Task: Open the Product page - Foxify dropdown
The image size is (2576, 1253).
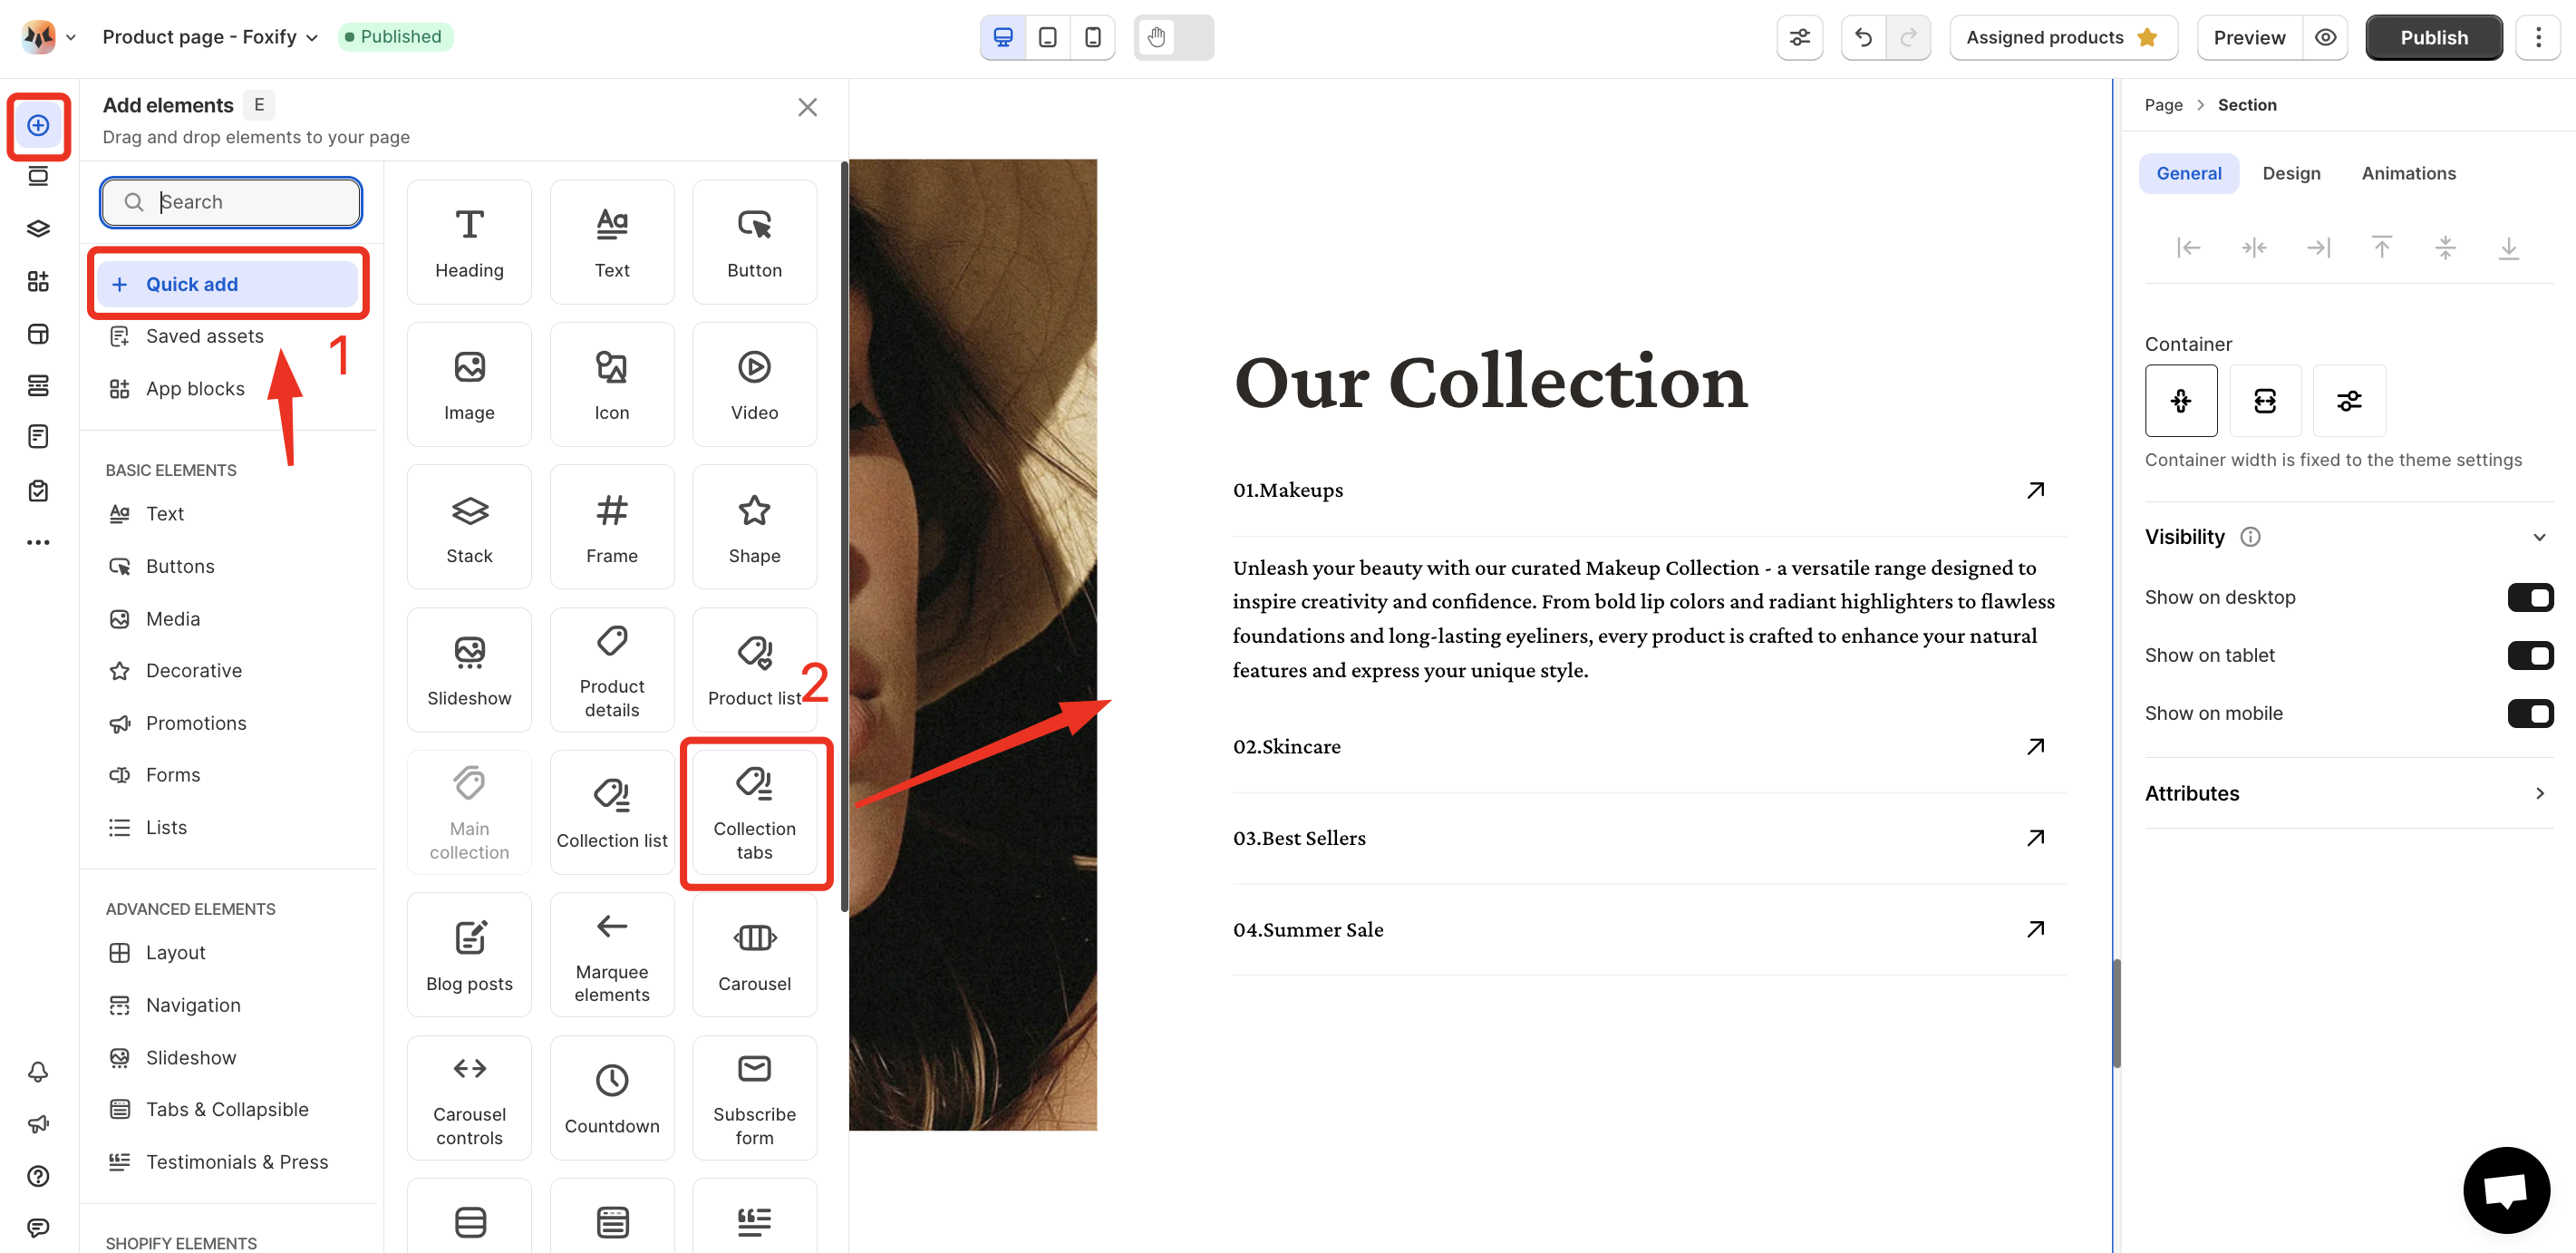Action: 210,37
